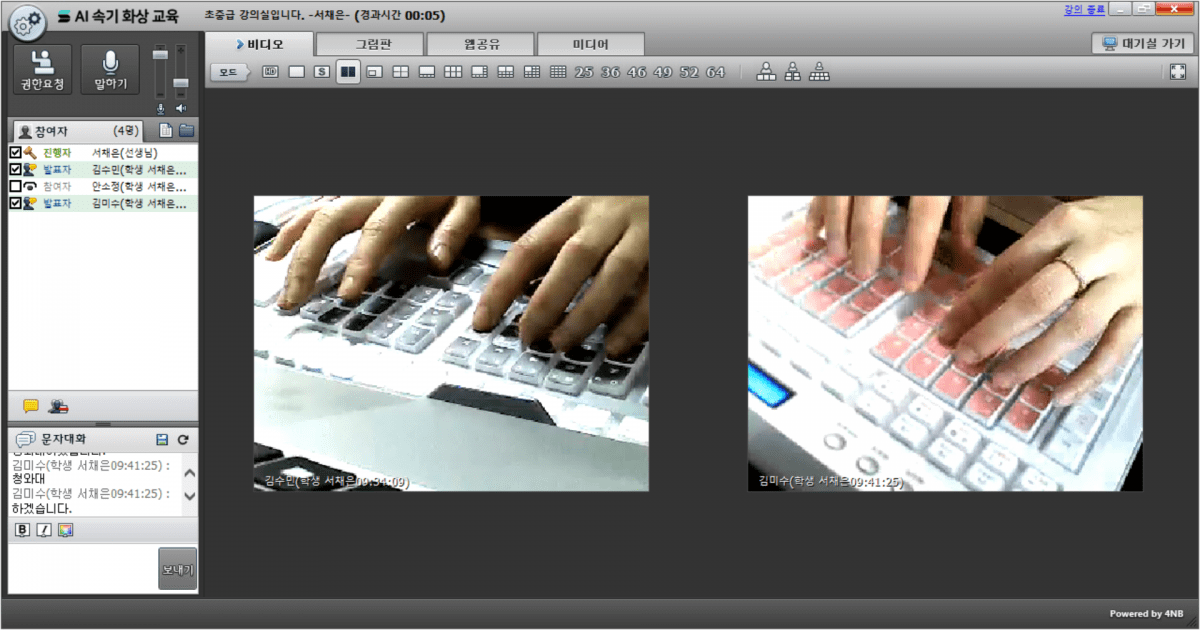Check the 참여자 안소정 checkbox

coord(15,187)
